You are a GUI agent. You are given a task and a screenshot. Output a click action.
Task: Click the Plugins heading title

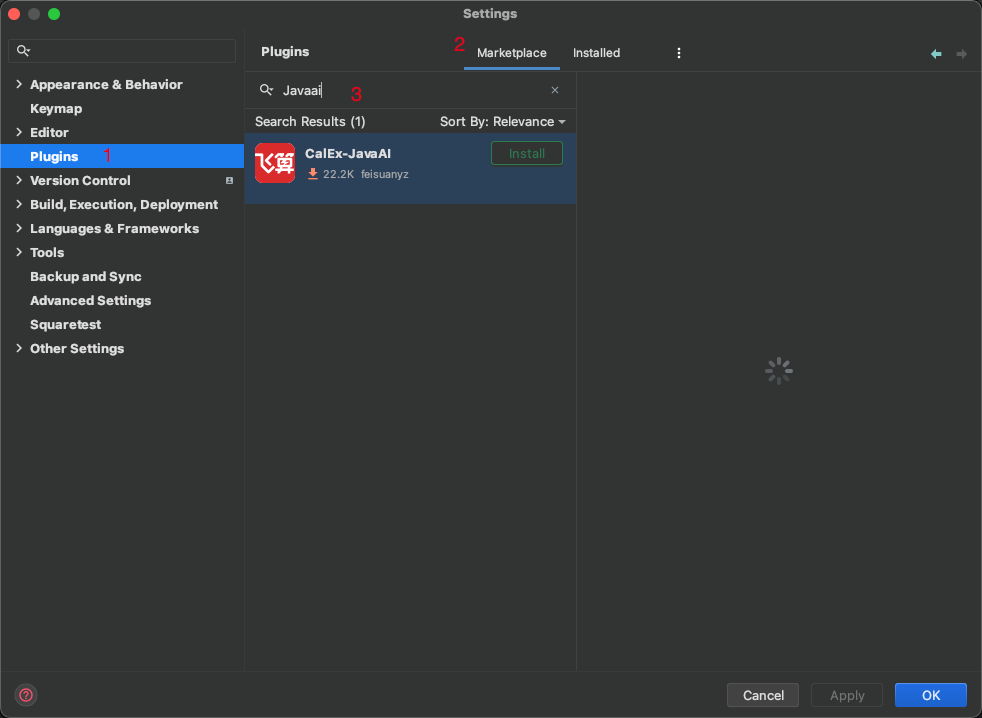click(x=285, y=51)
